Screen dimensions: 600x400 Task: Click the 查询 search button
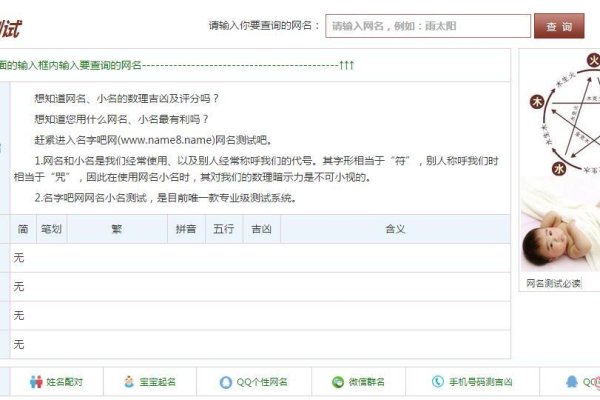559,26
